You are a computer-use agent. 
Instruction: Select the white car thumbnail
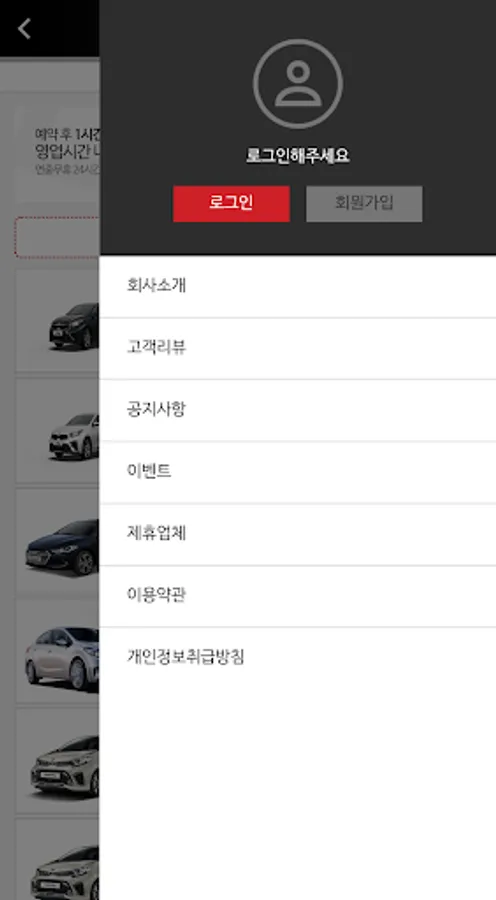(x=73, y=436)
